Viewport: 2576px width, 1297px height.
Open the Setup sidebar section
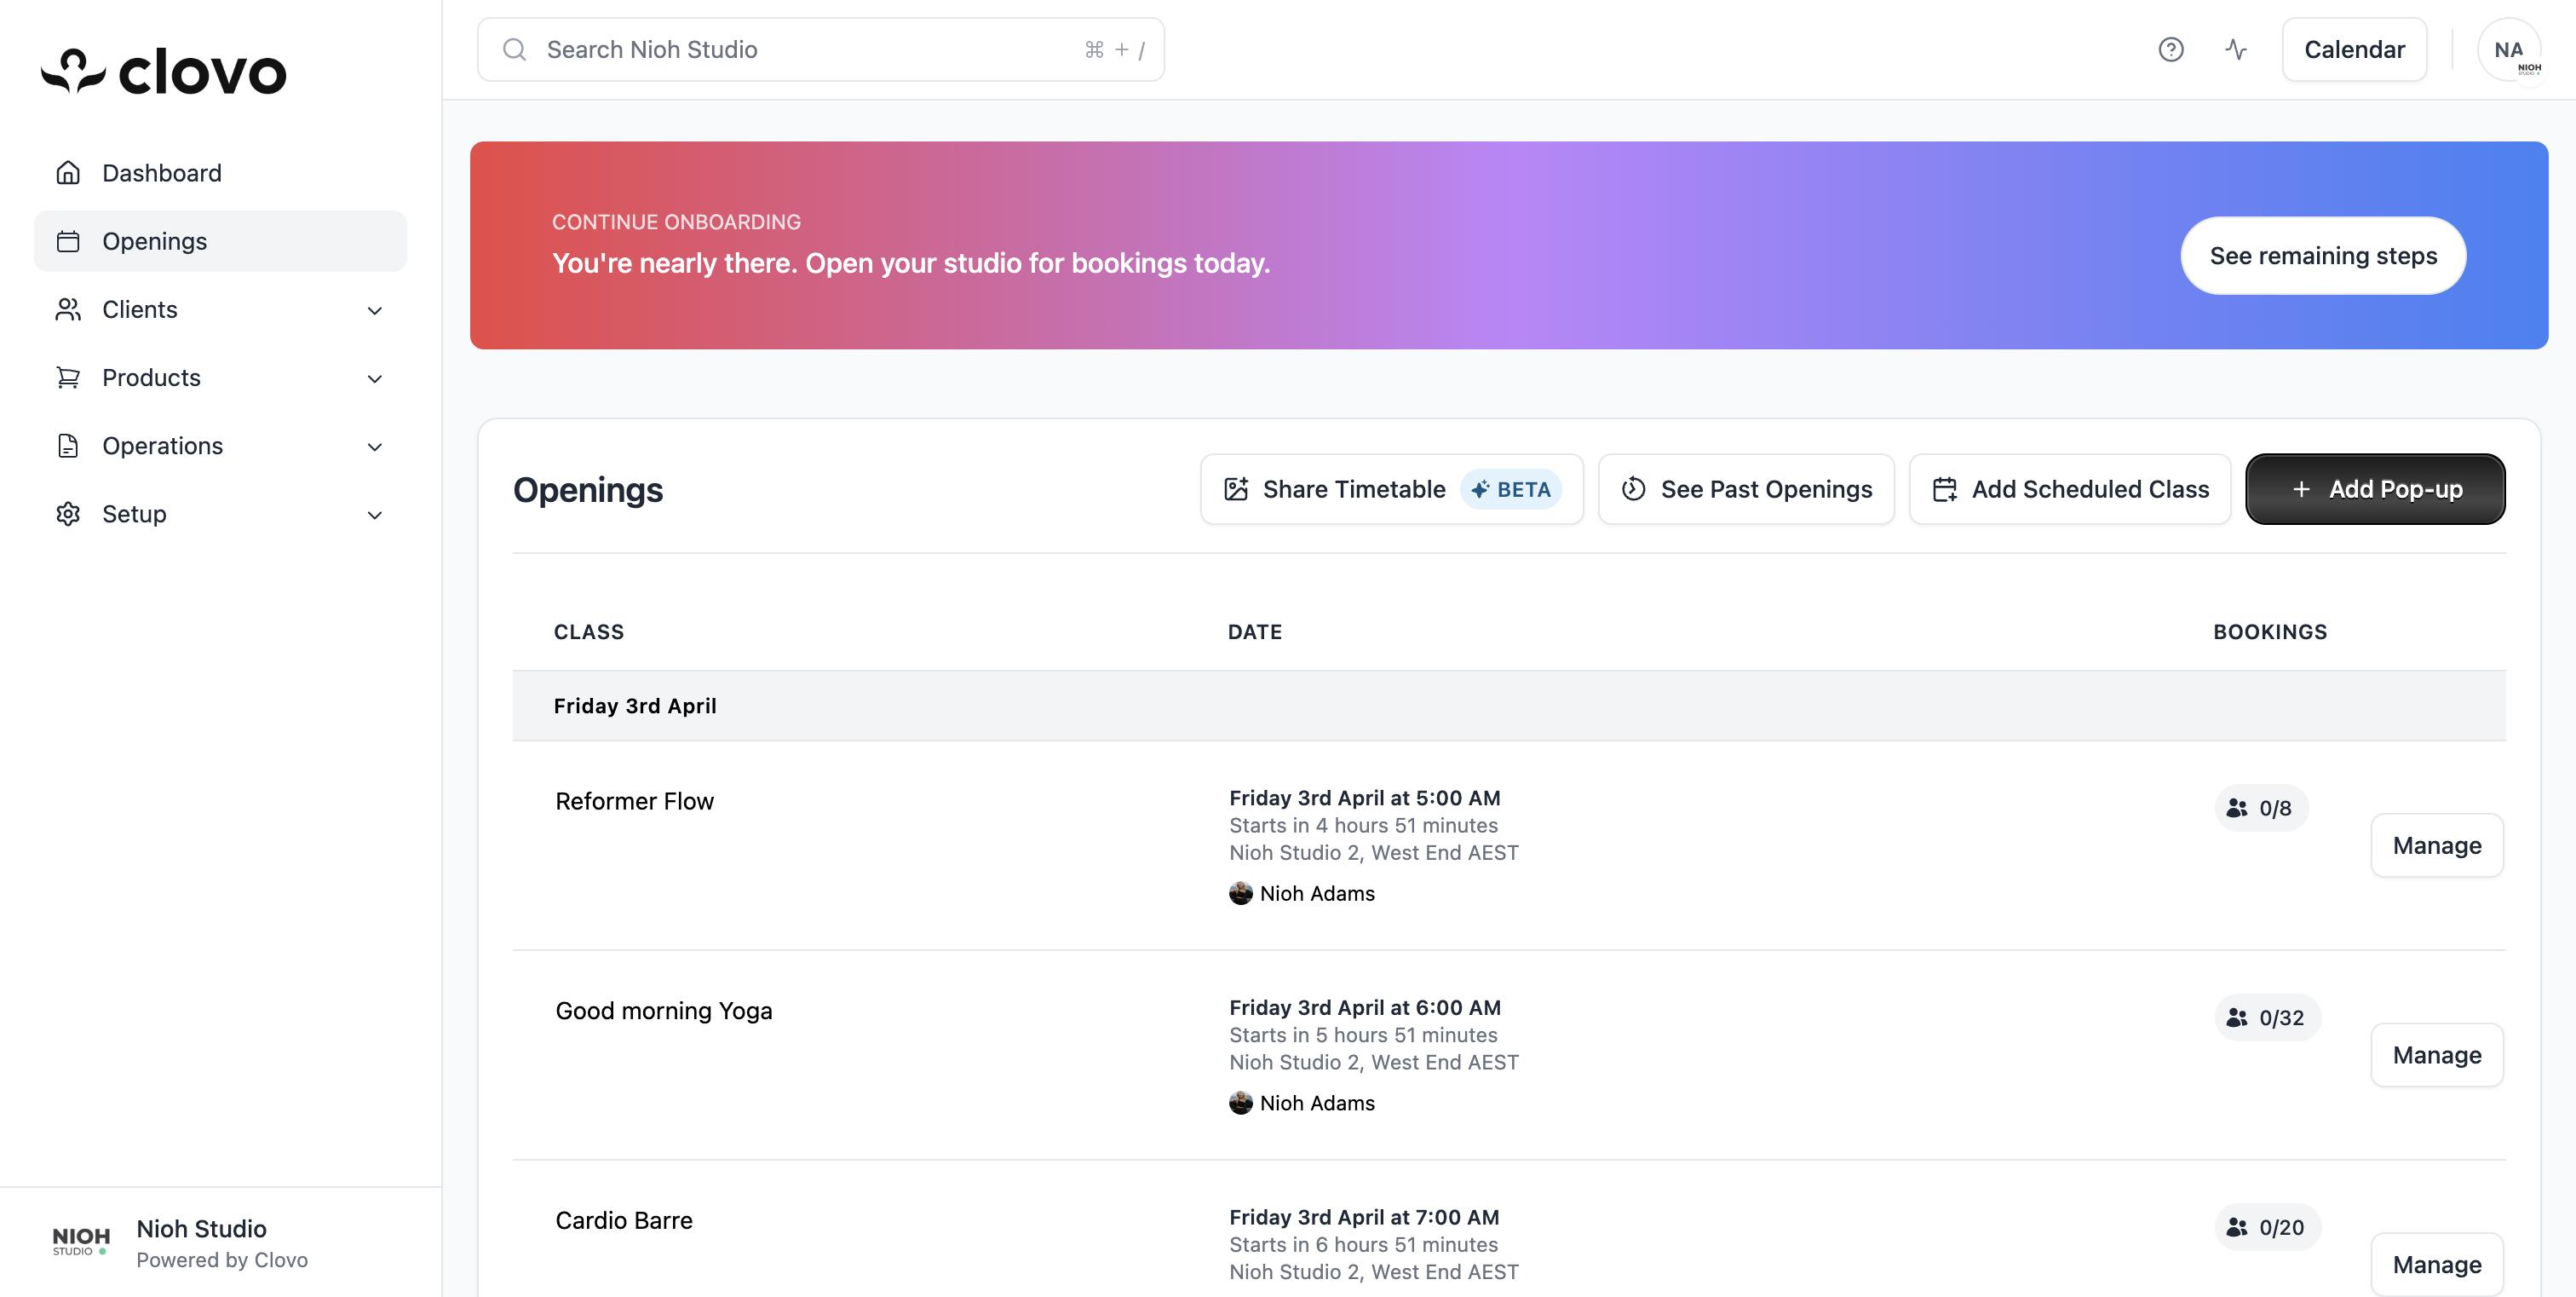point(220,513)
